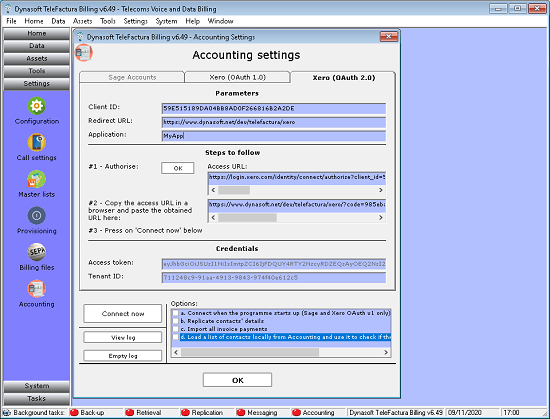550x419 pixels.
Task: Expand Home section in sidebar
Action: [x=36, y=34]
